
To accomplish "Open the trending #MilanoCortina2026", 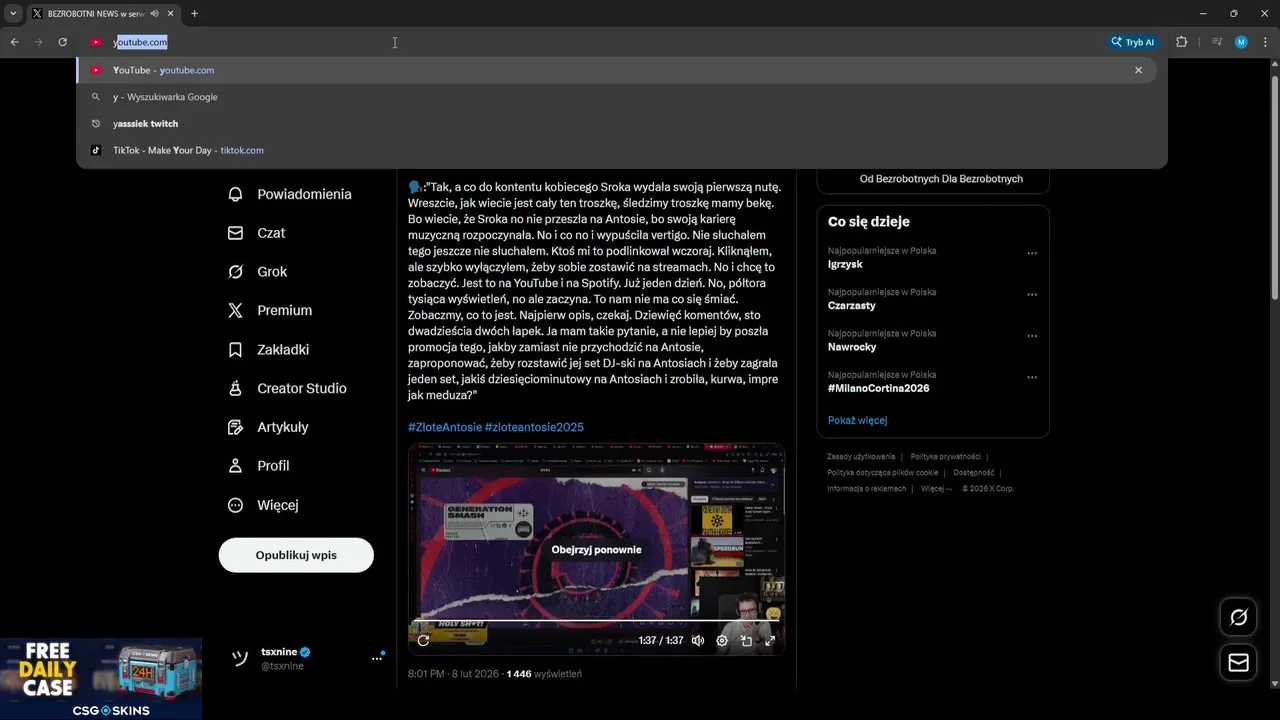I will 878,388.
